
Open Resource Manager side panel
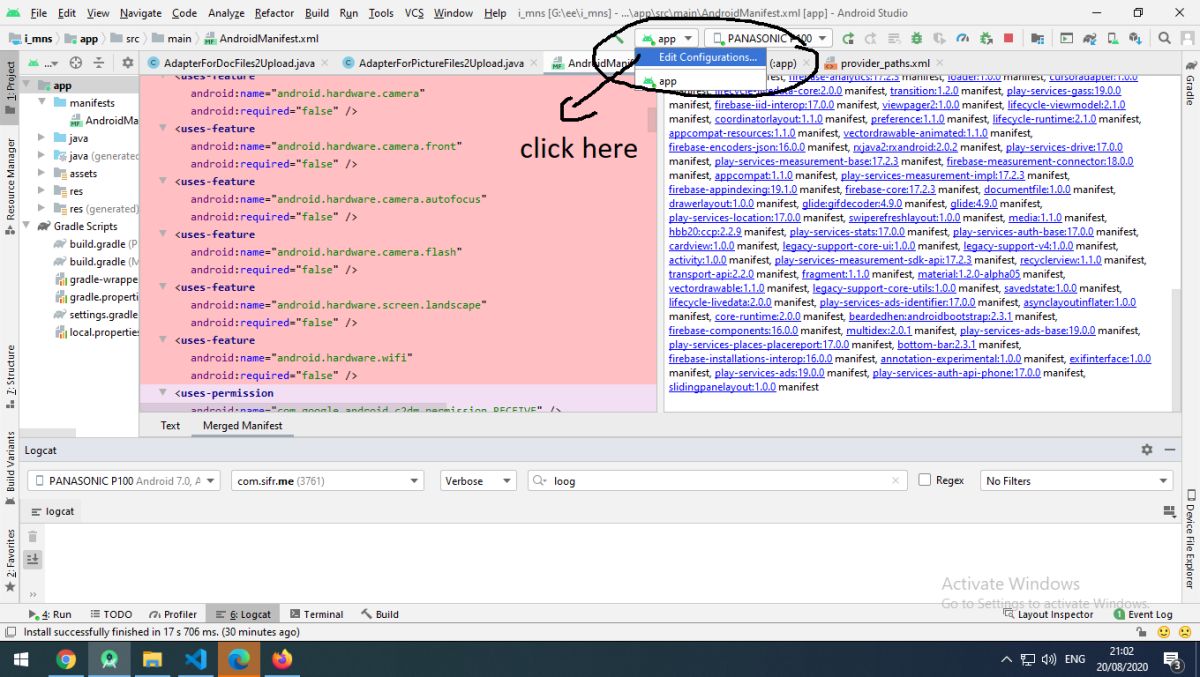tap(10, 186)
